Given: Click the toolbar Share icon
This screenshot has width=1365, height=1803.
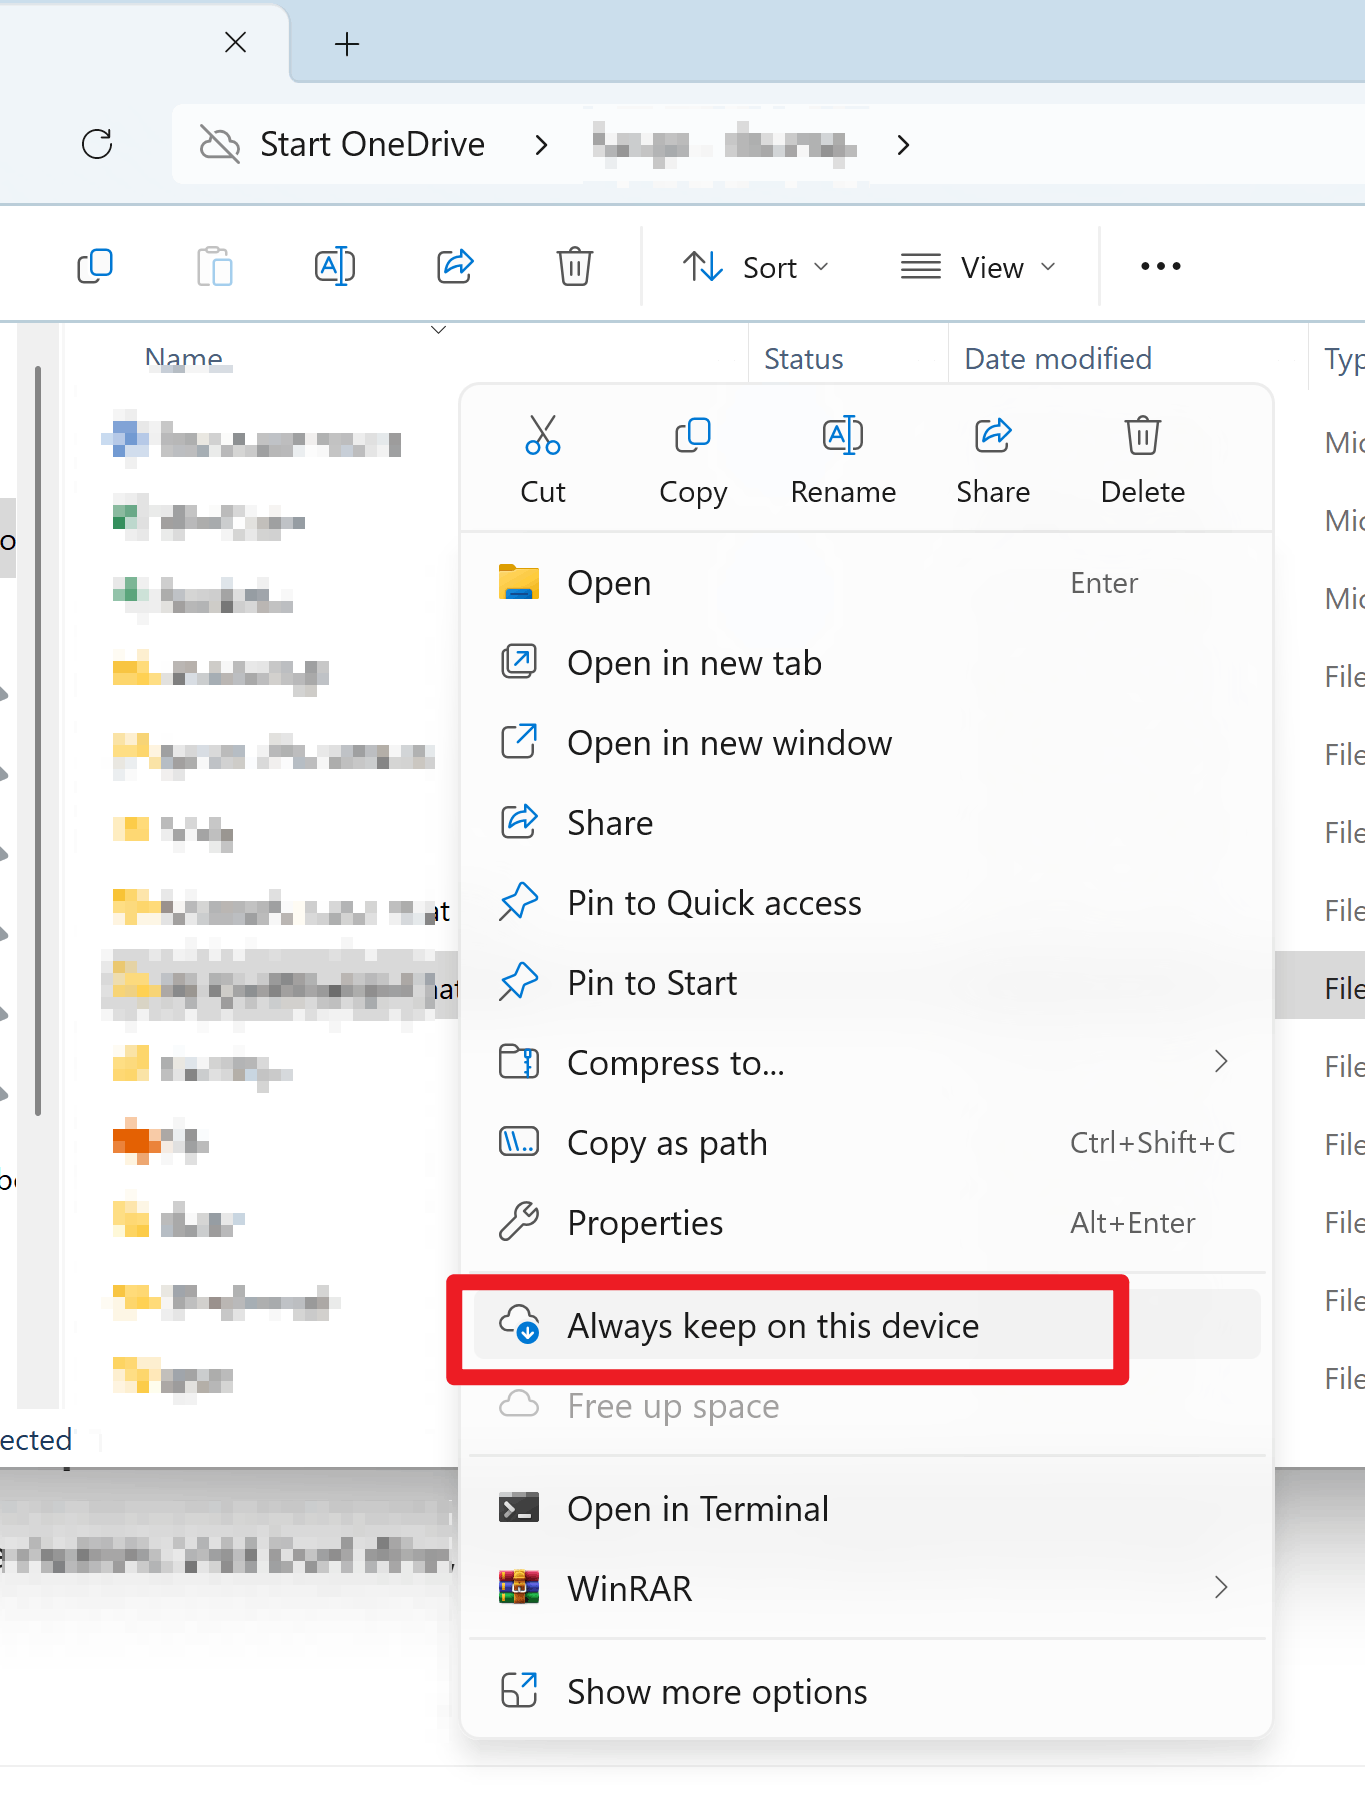Looking at the screenshot, I should [455, 266].
